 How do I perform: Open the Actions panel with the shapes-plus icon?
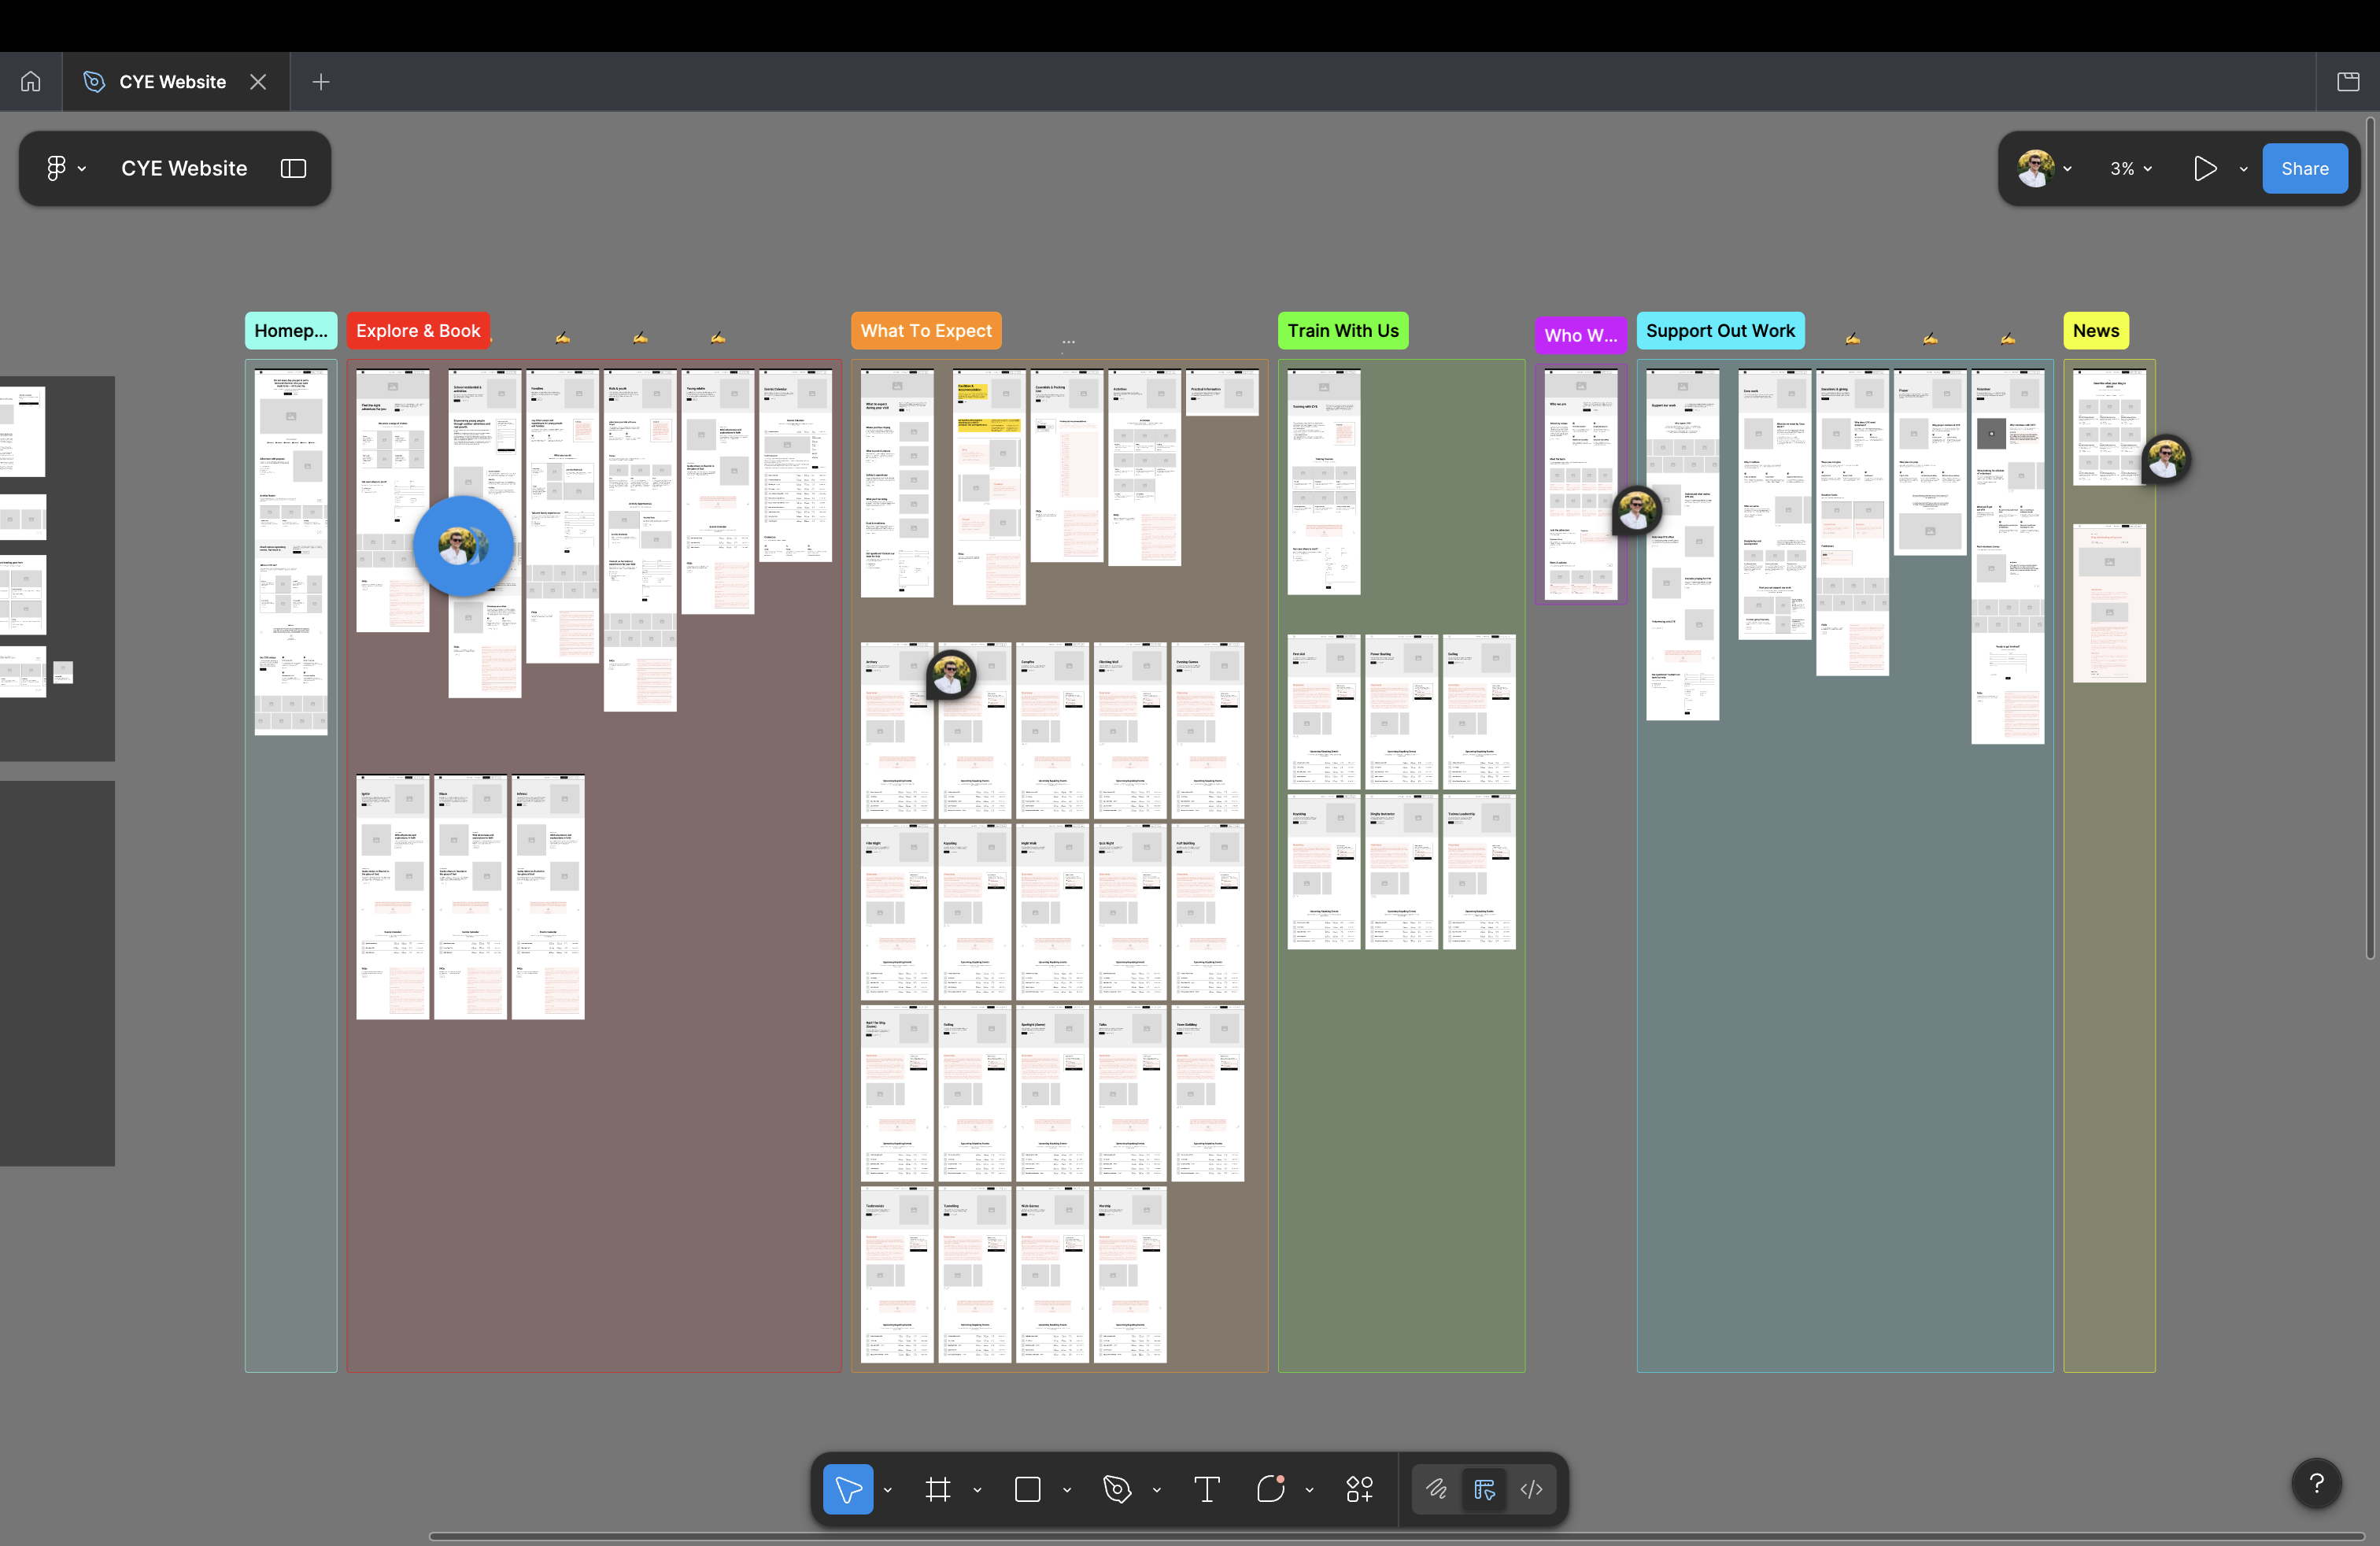(x=1360, y=1489)
